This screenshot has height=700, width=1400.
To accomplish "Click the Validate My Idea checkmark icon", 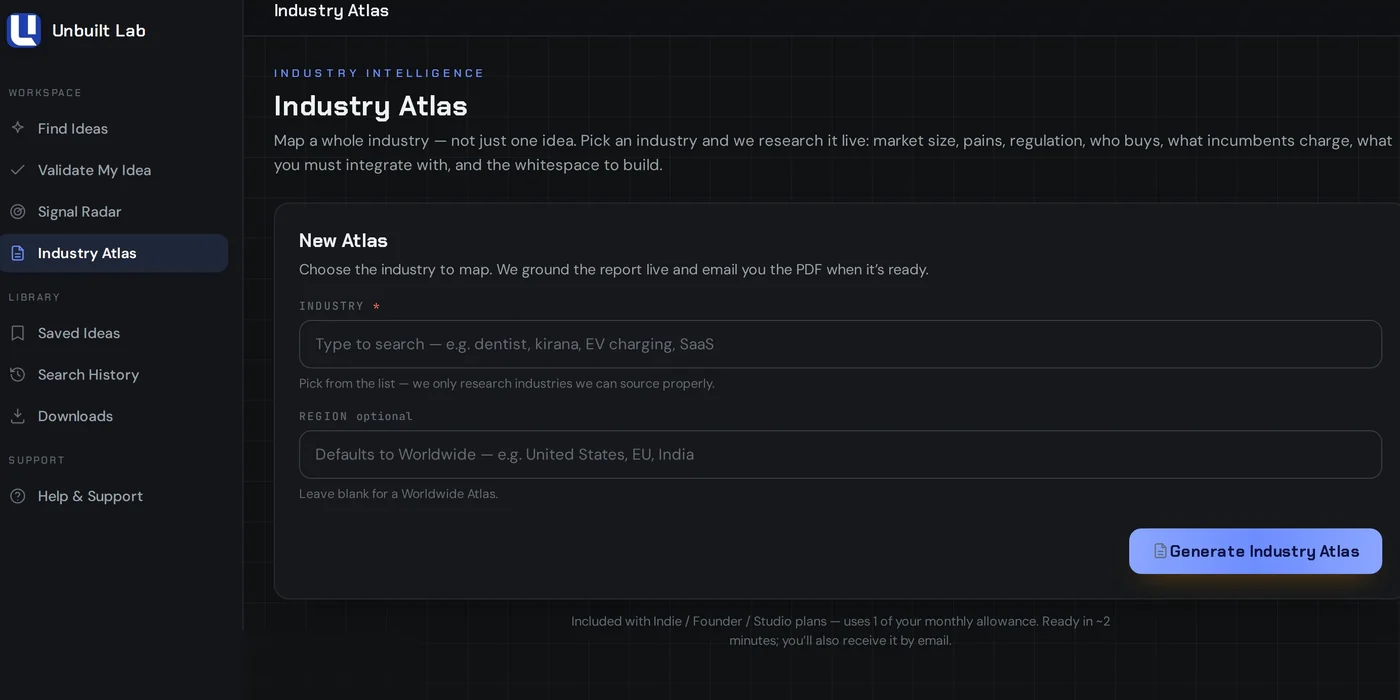I will (x=17, y=170).
